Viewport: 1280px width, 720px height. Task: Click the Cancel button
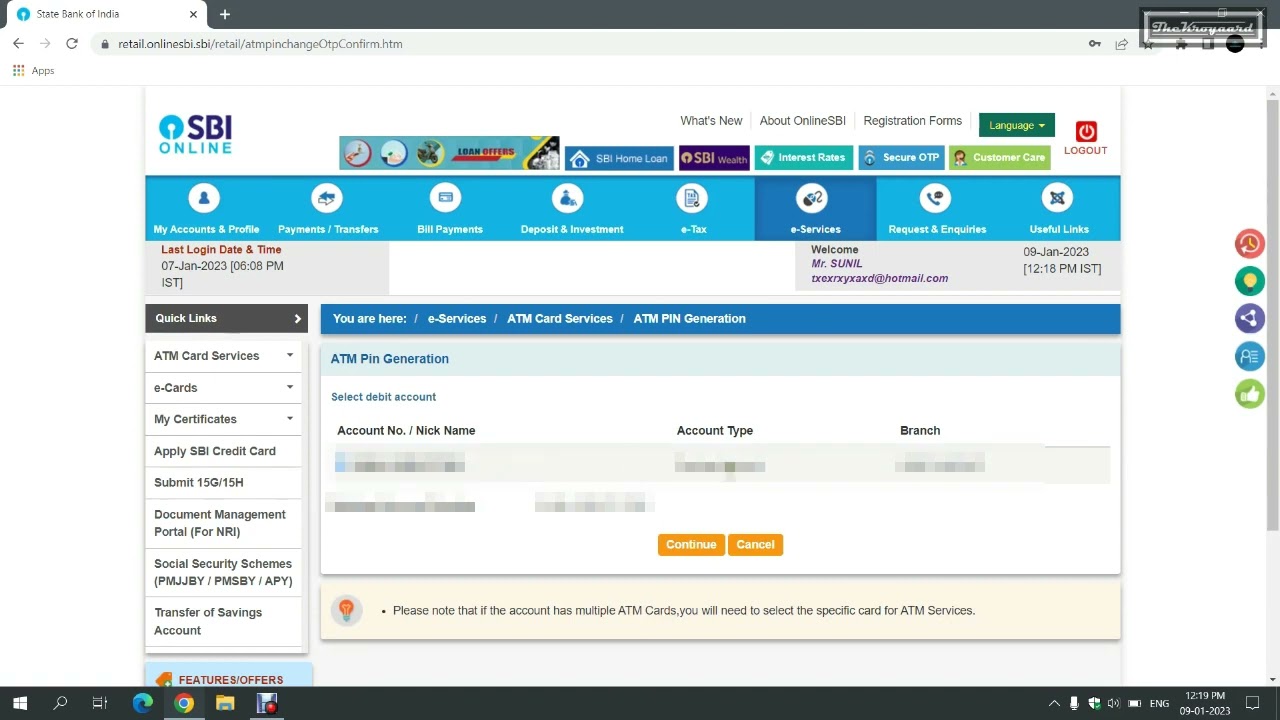pos(755,545)
